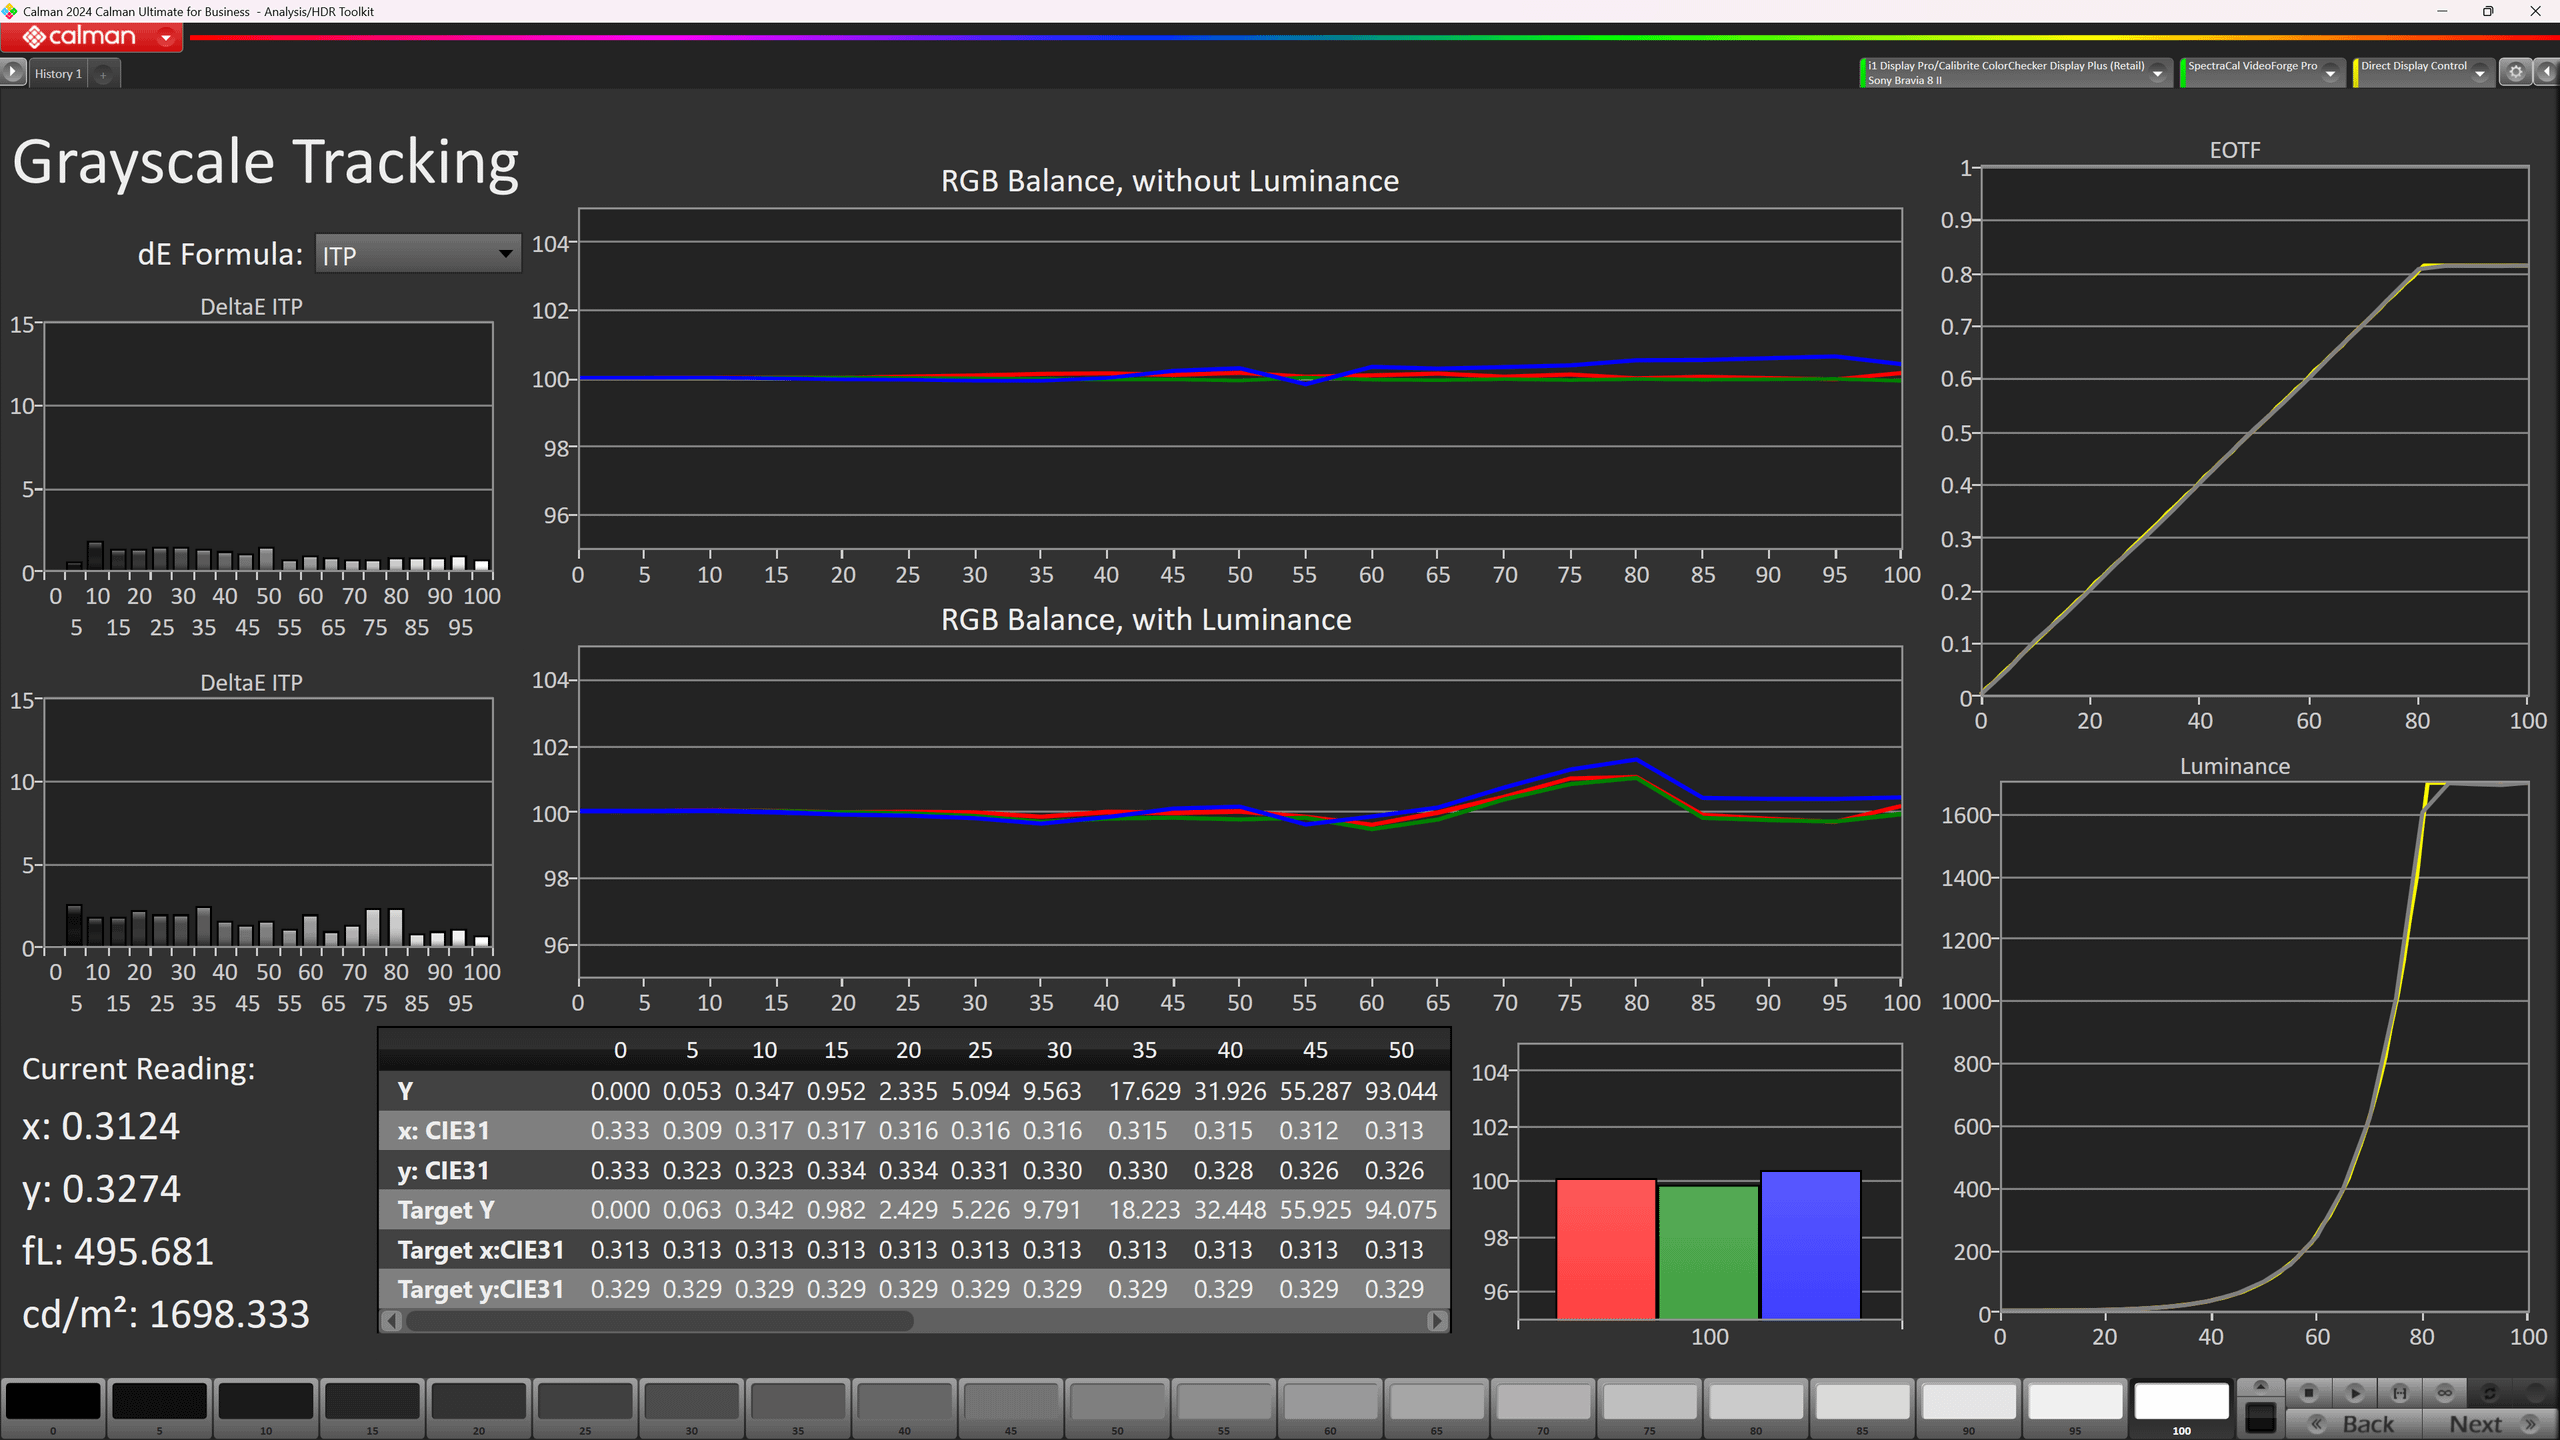2560x1440 pixels.
Task: Open the Direct Display Control dropdown
Action: point(2479,73)
